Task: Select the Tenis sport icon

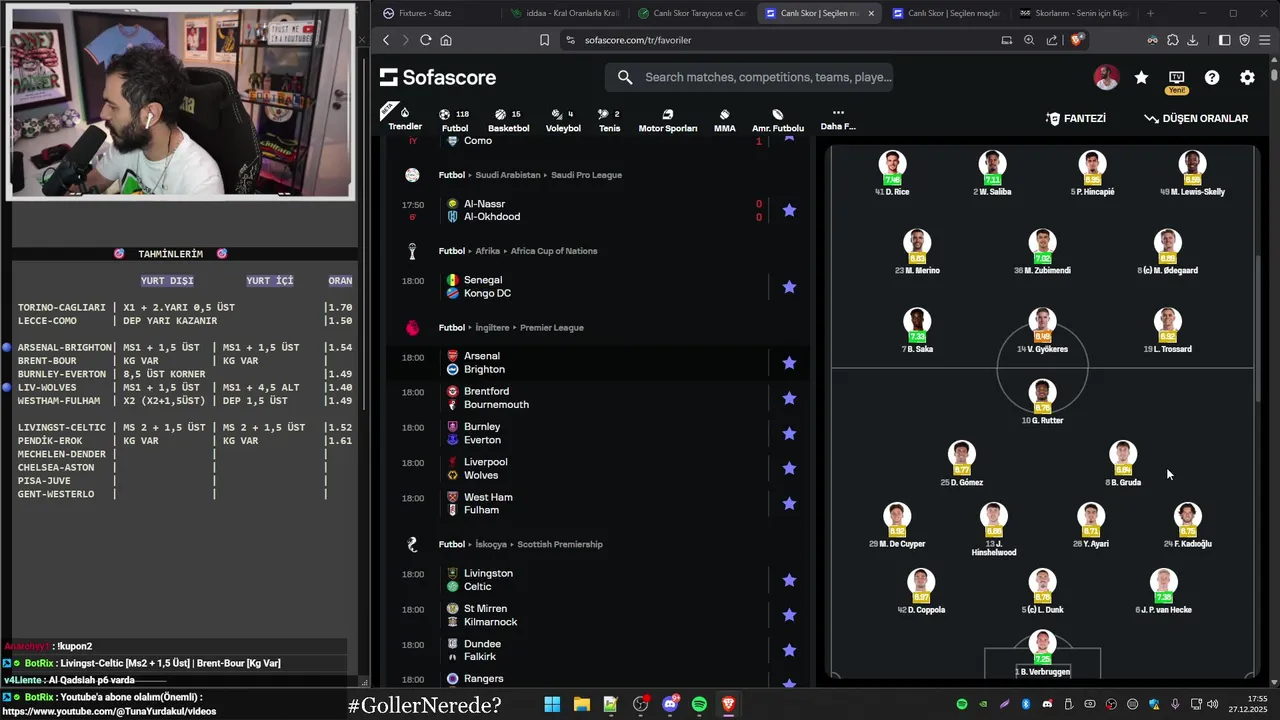Action: pyautogui.click(x=609, y=120)
